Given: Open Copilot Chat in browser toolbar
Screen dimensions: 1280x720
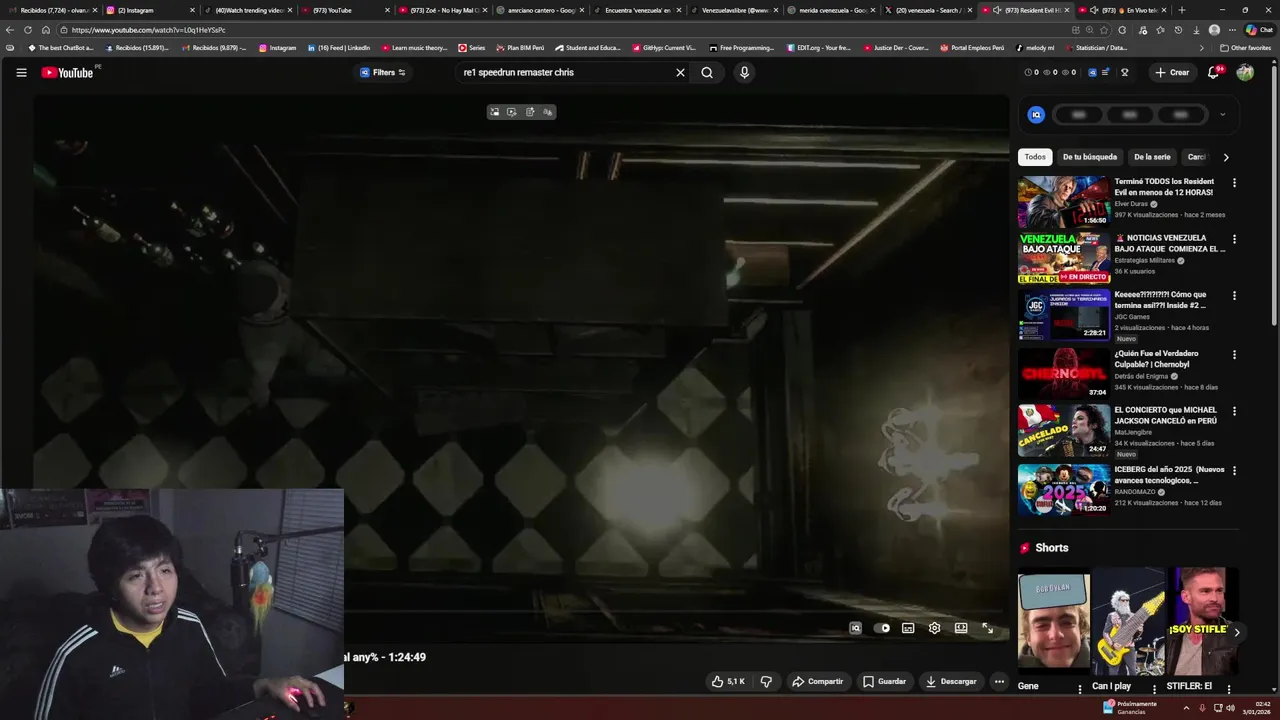Looking at the screenshot, I should (1259, 30).
